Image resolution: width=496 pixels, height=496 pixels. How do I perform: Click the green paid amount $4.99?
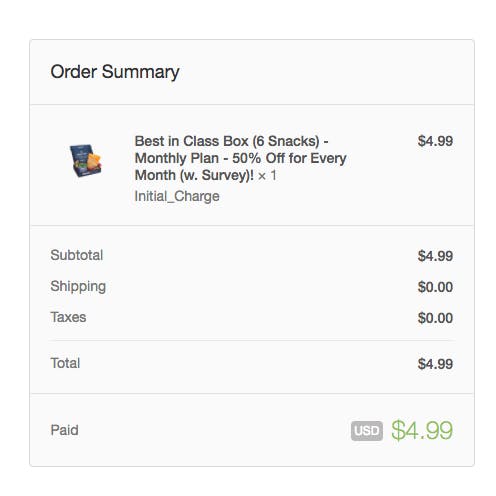tap(422, 430)
